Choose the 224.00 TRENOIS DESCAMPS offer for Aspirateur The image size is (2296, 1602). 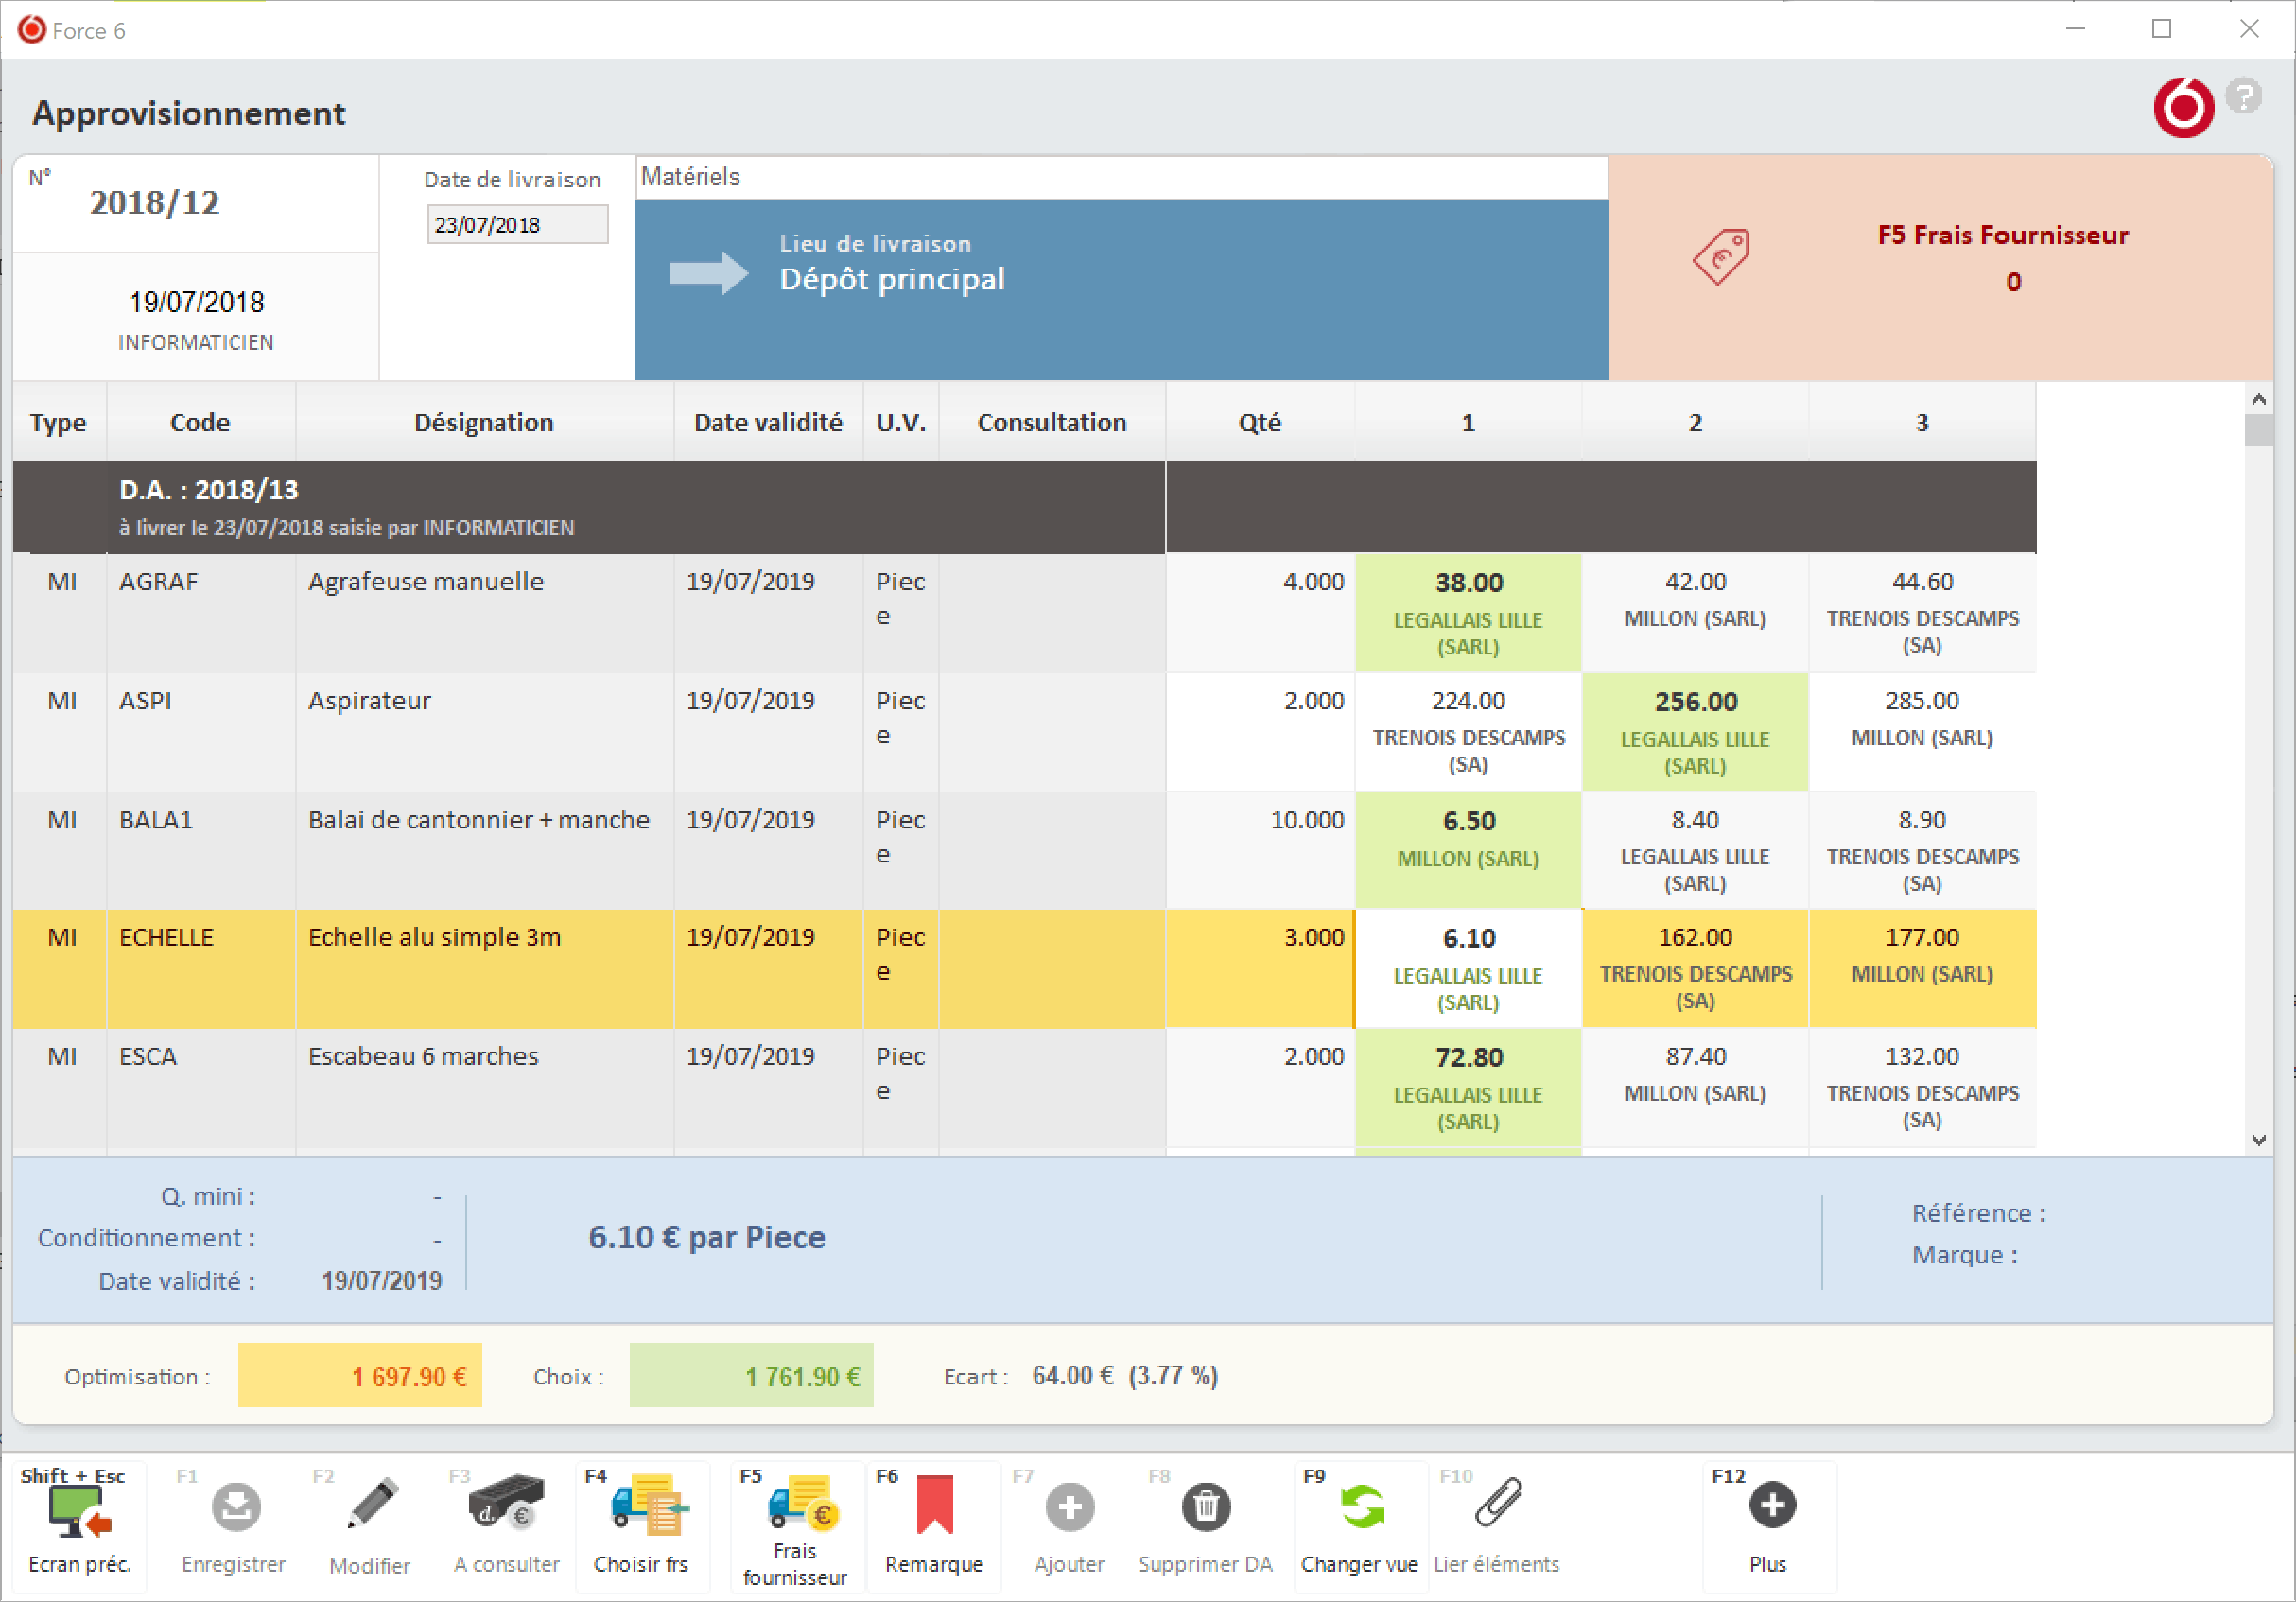1468,731
